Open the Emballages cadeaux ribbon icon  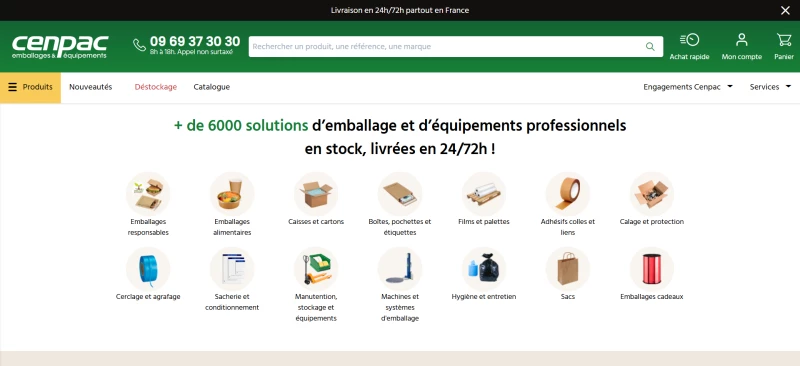[x=652, y=269]
